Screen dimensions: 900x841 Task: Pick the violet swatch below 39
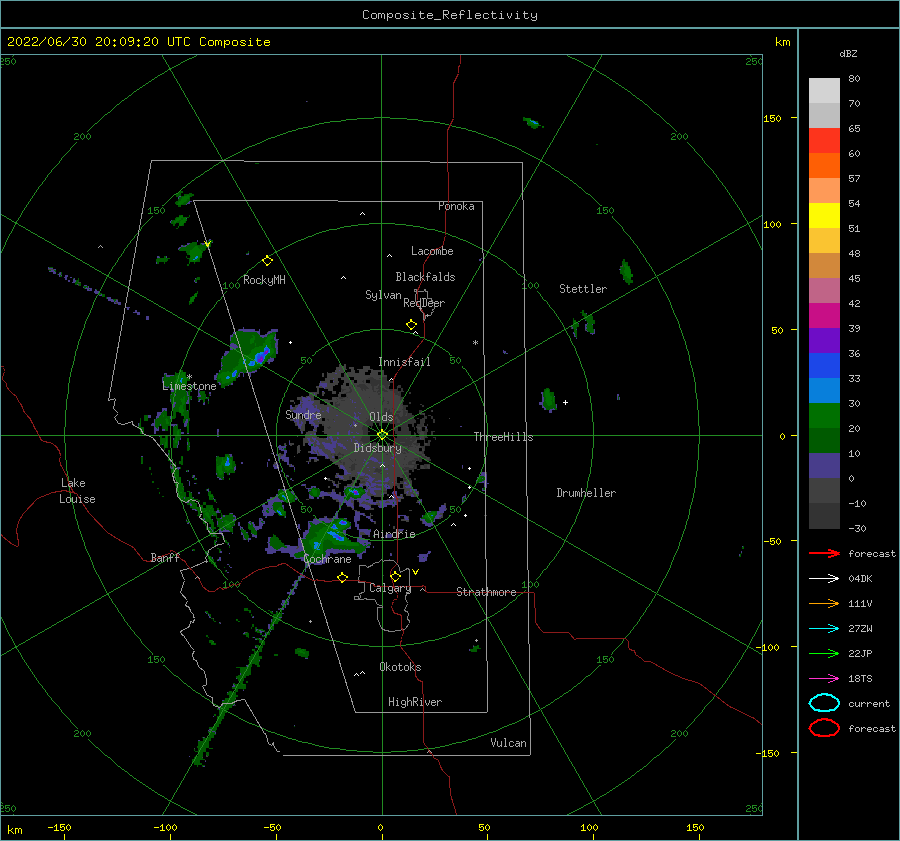824,340
